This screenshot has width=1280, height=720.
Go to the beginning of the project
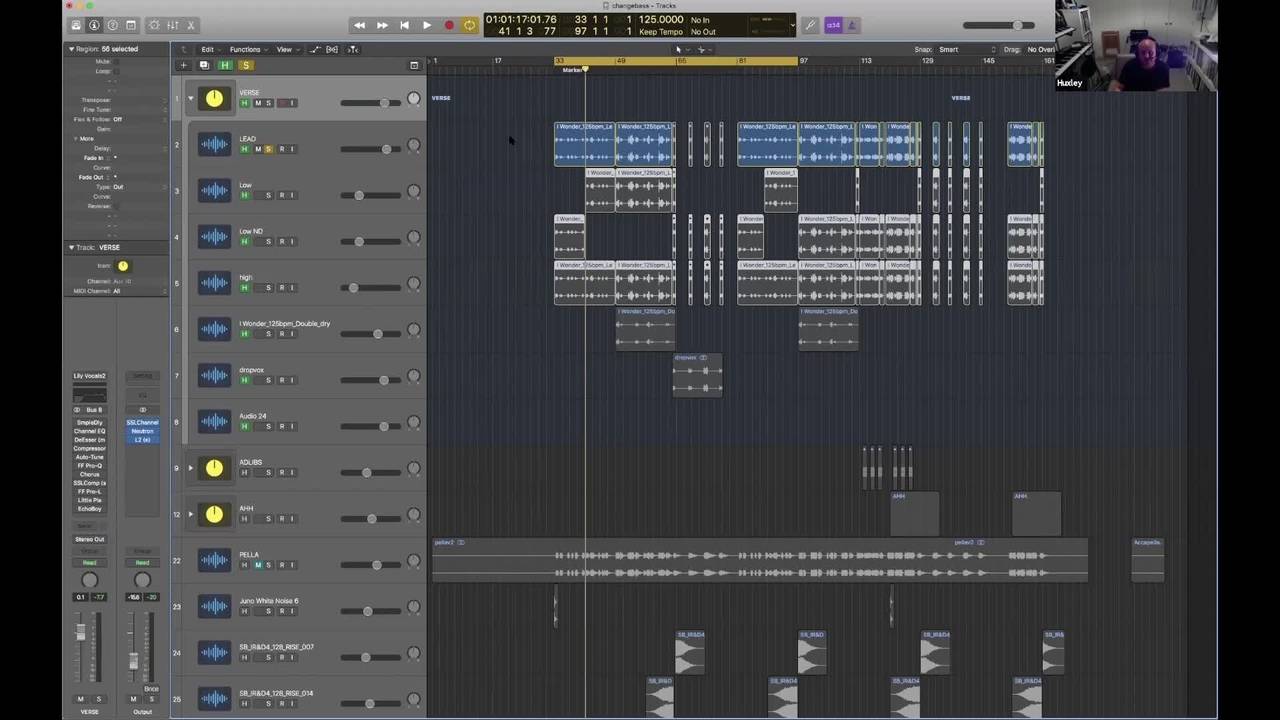(x=404, y=25)
